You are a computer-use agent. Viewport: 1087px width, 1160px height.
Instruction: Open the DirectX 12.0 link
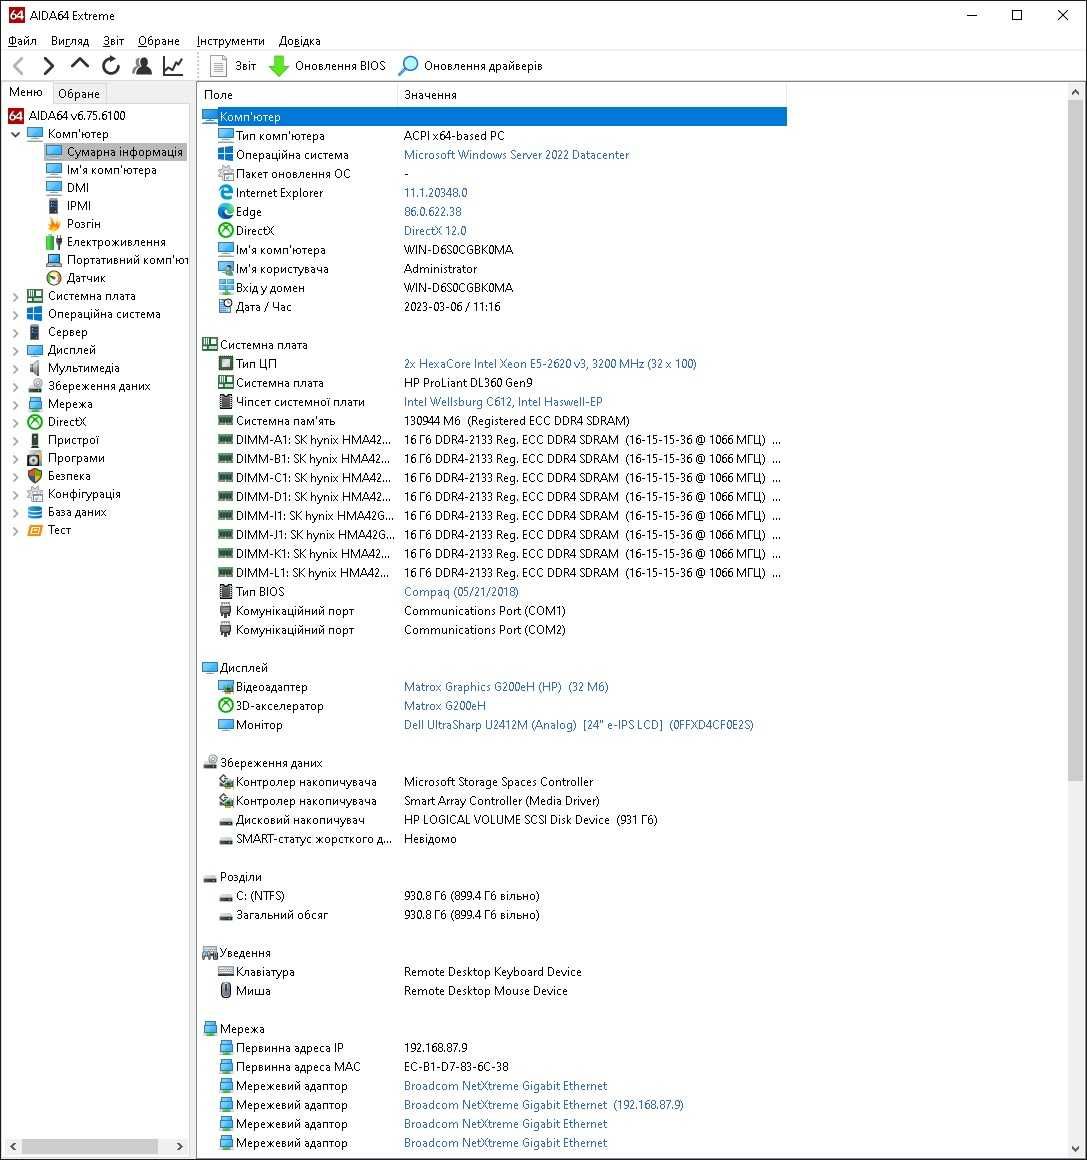pos(435,231)
